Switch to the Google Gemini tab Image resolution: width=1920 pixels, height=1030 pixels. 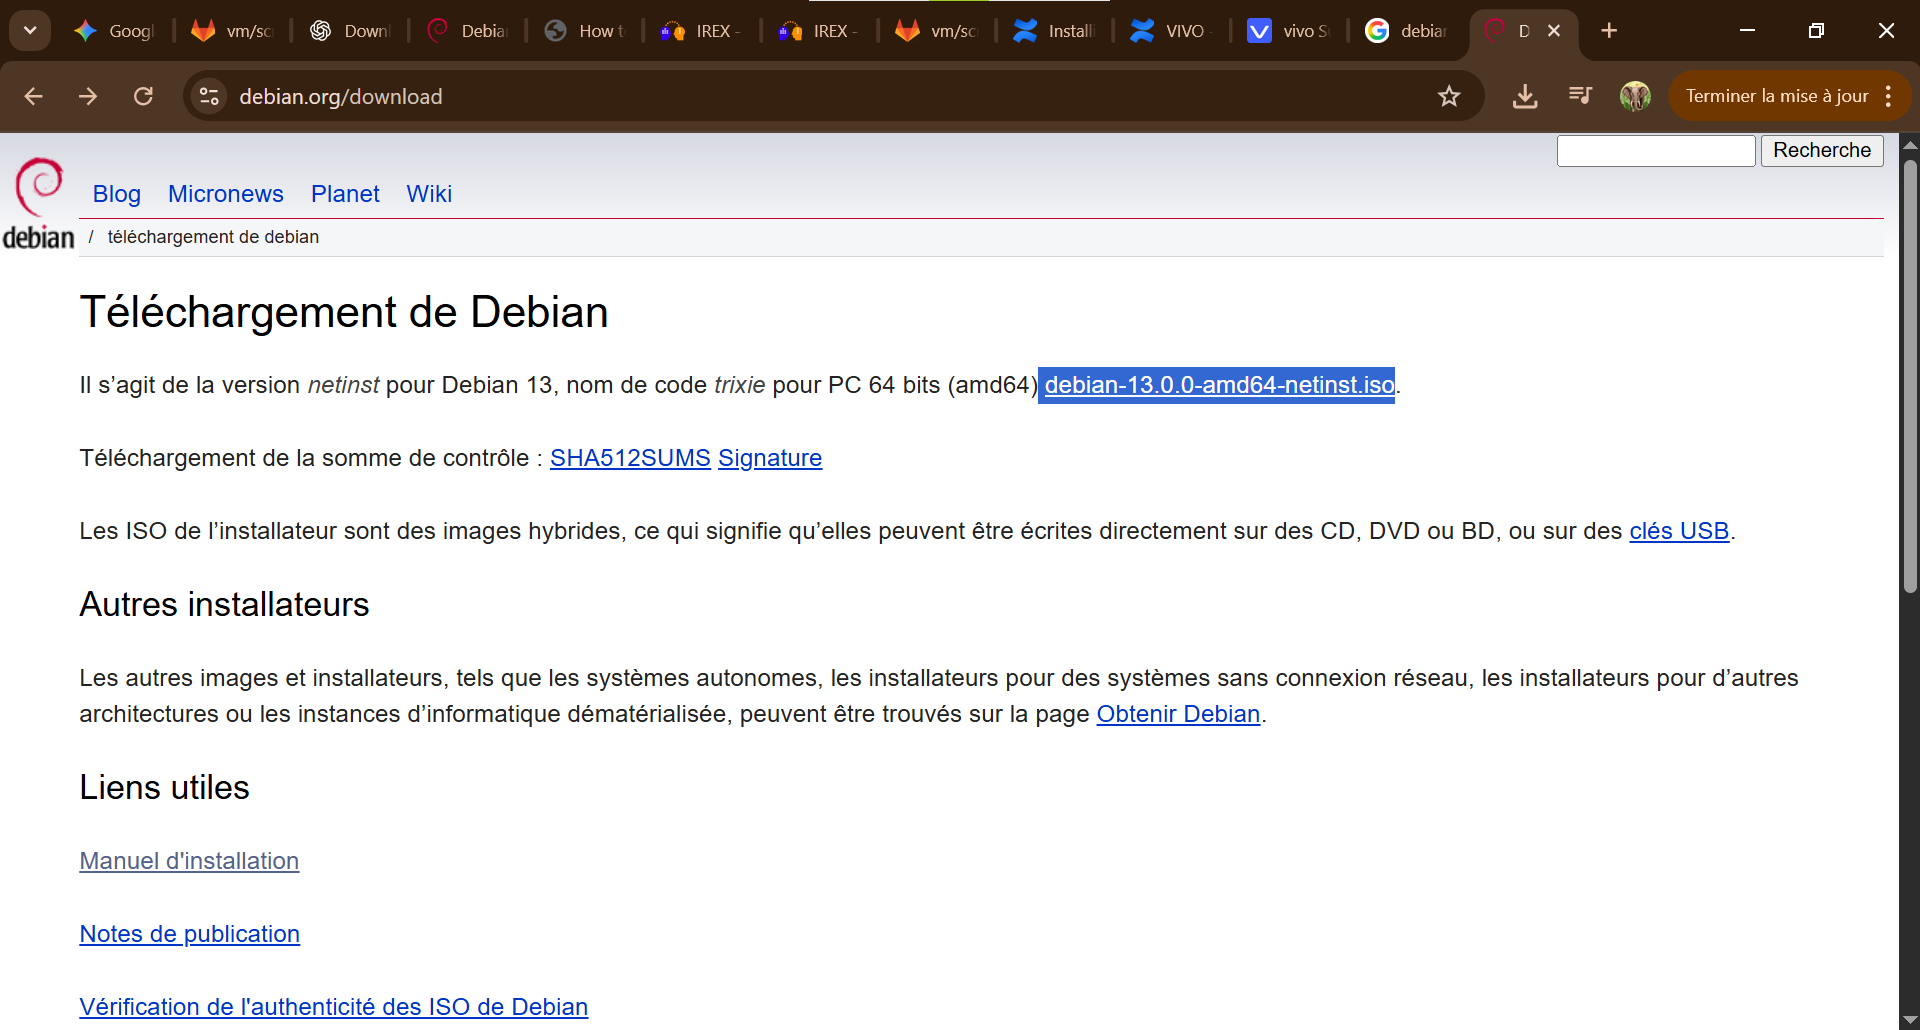pyautogui.click(x=114, y=31)
